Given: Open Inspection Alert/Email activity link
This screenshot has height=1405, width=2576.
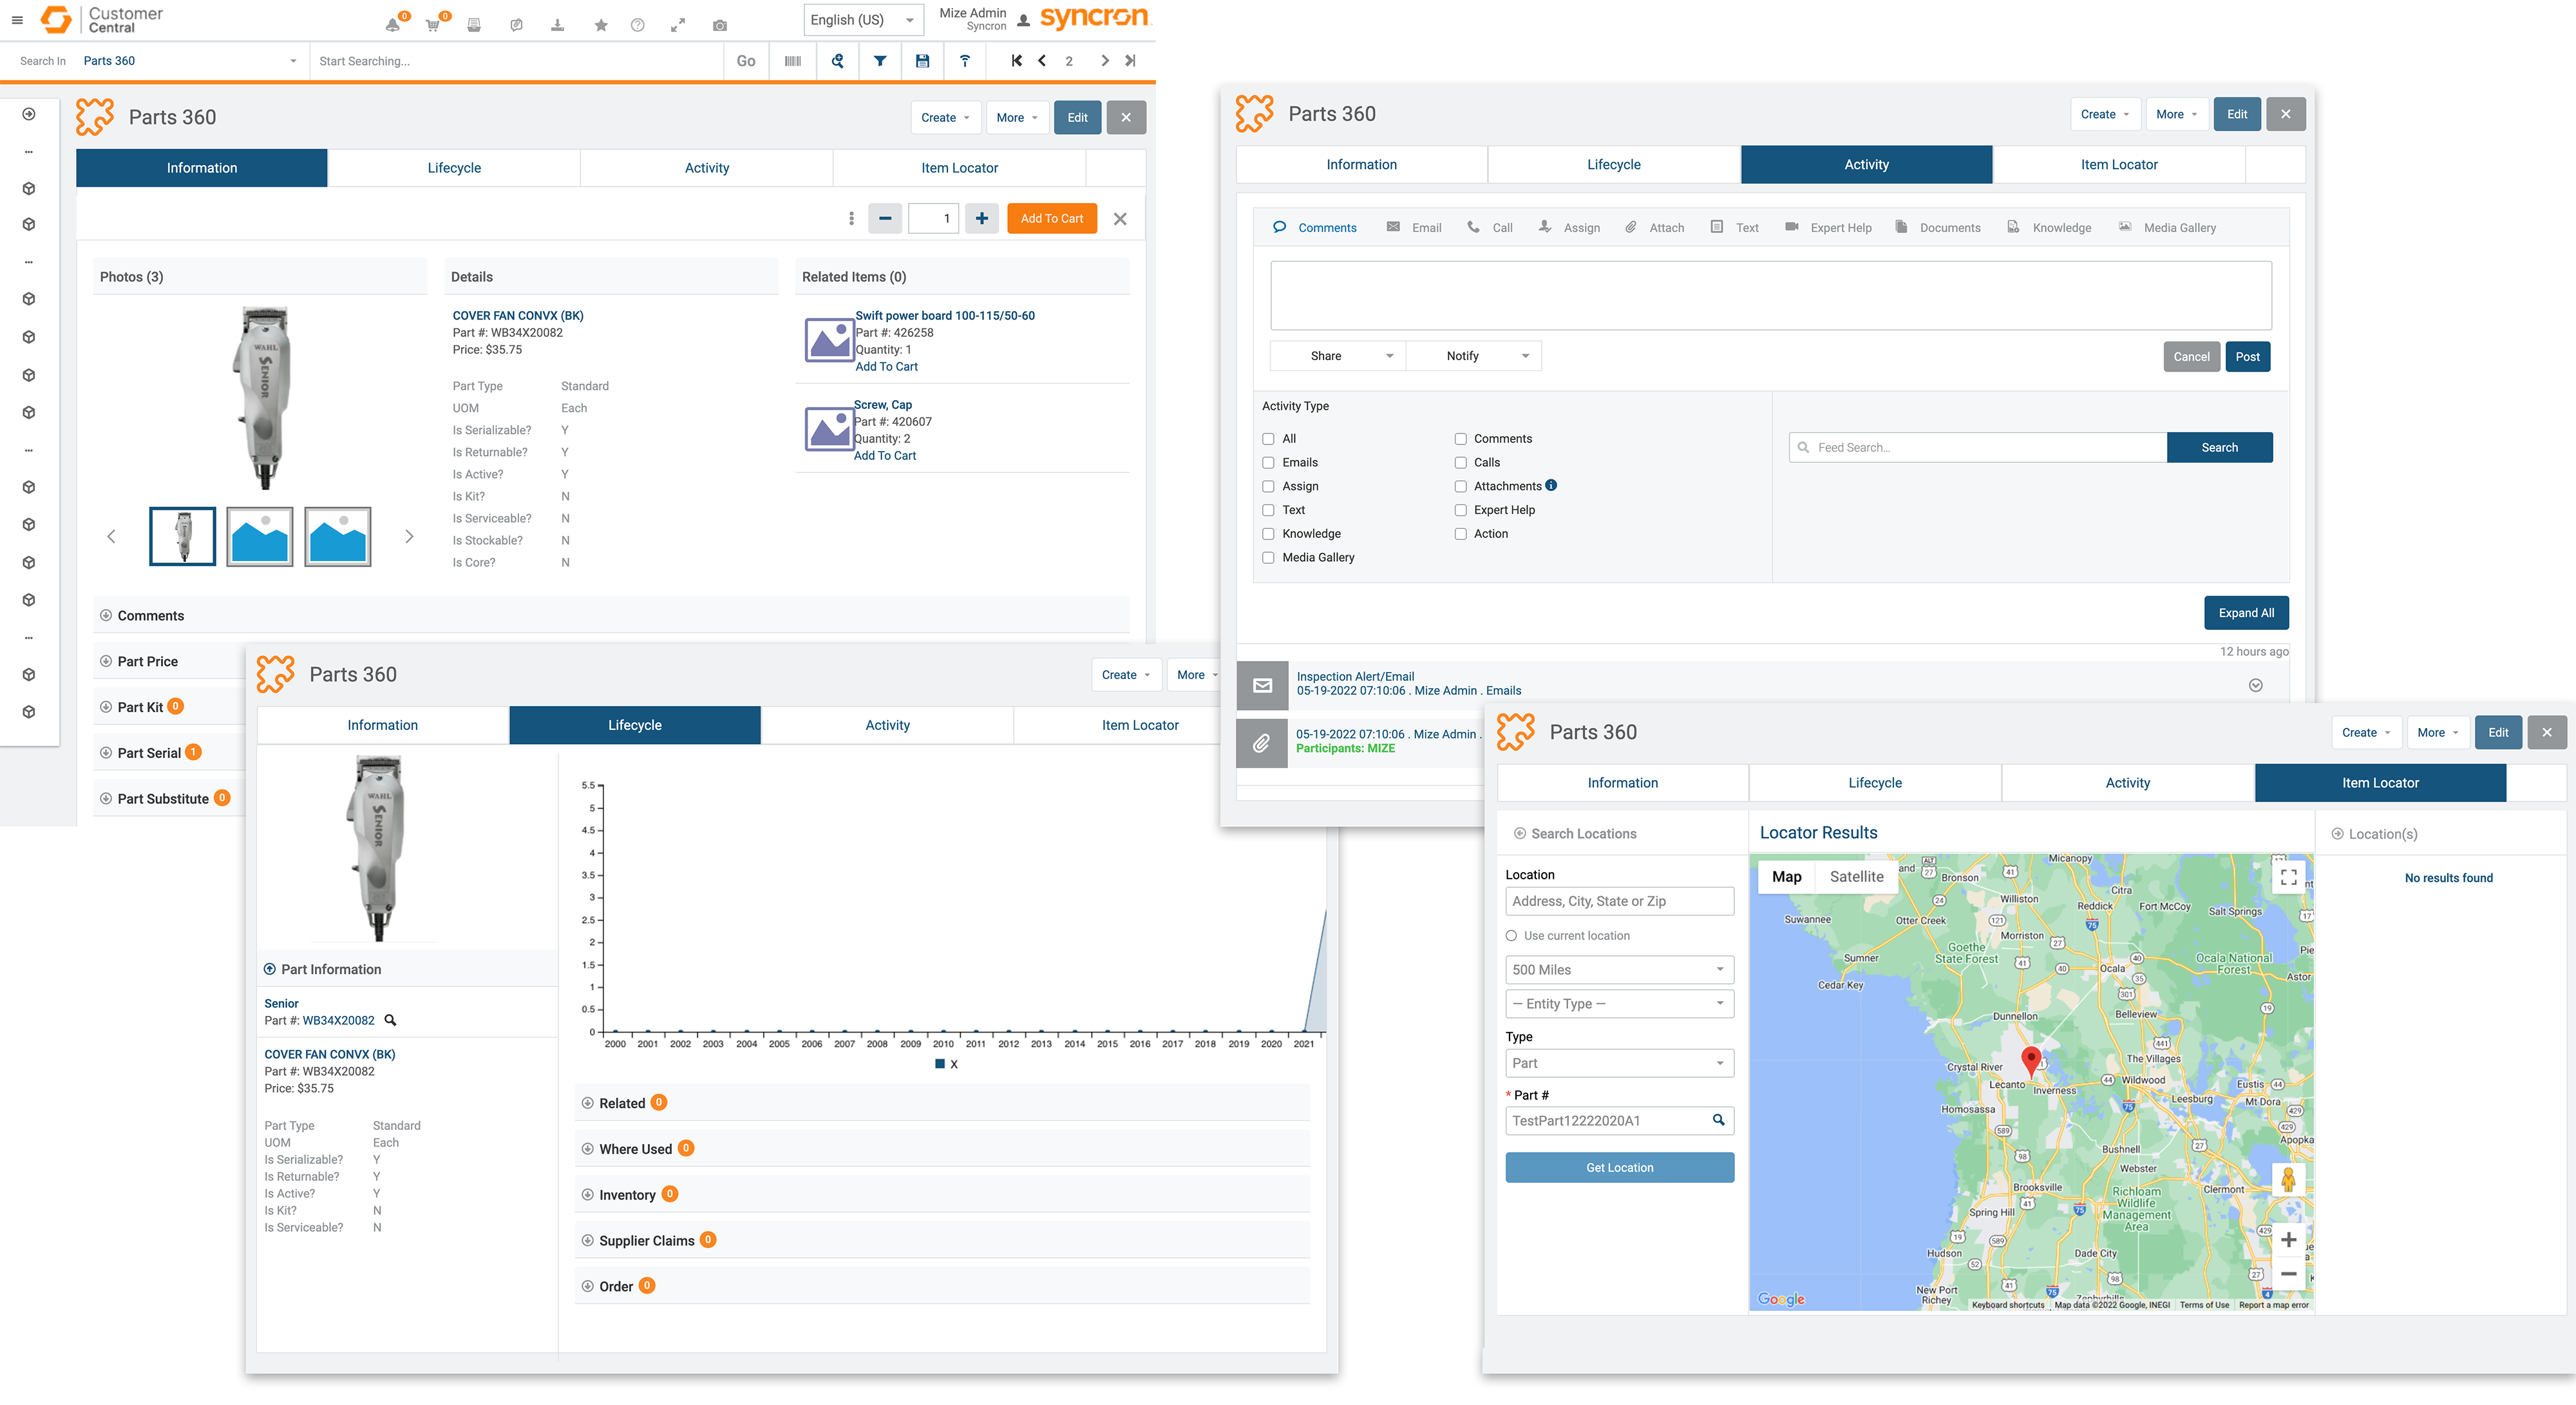Looking at the screenshot, I should [x=1355, y=677].
